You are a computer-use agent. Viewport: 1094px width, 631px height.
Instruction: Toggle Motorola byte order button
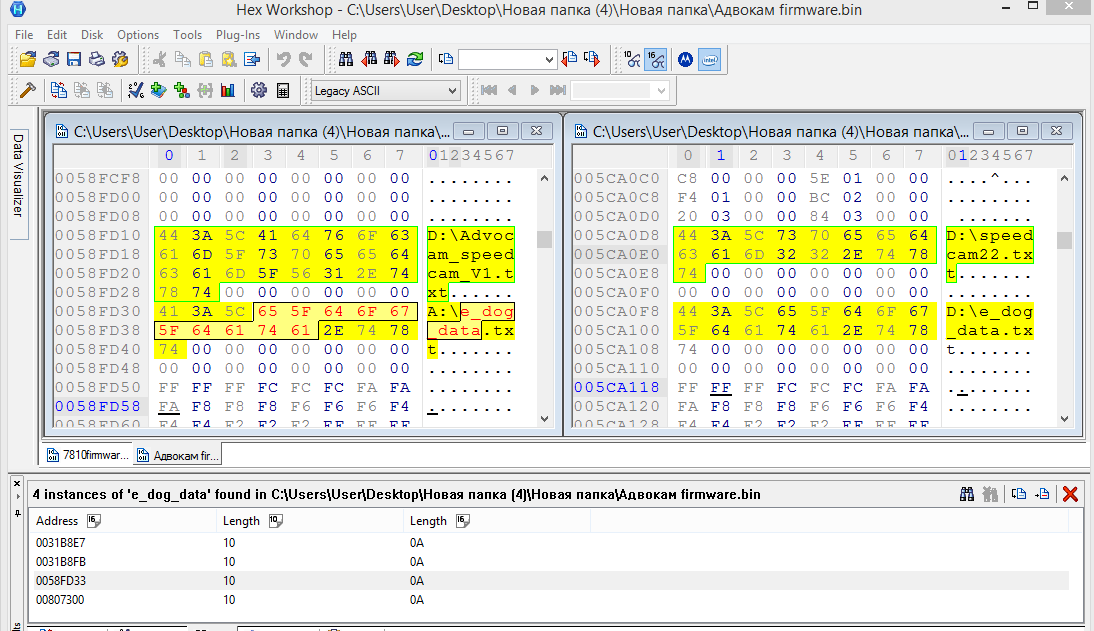(686, 60)
